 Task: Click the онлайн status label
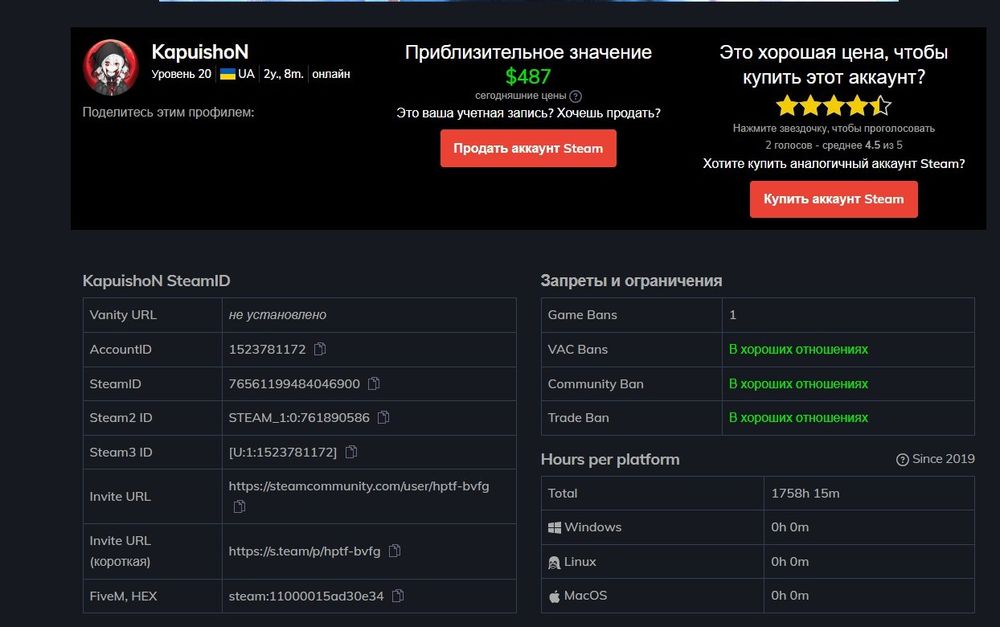pyautogui.click(x=331, y=74)
